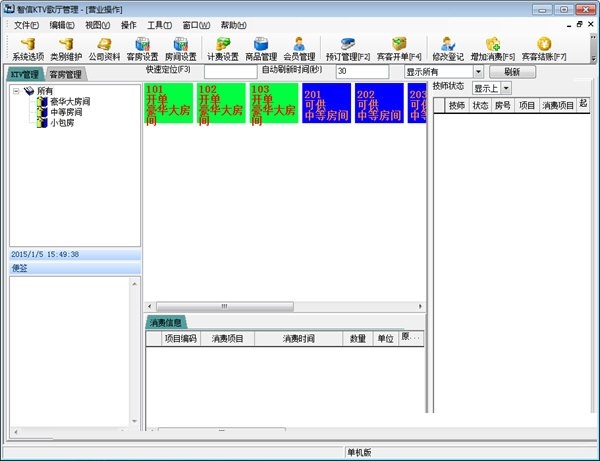Open the 操作 menu

(x=129, y=25)
